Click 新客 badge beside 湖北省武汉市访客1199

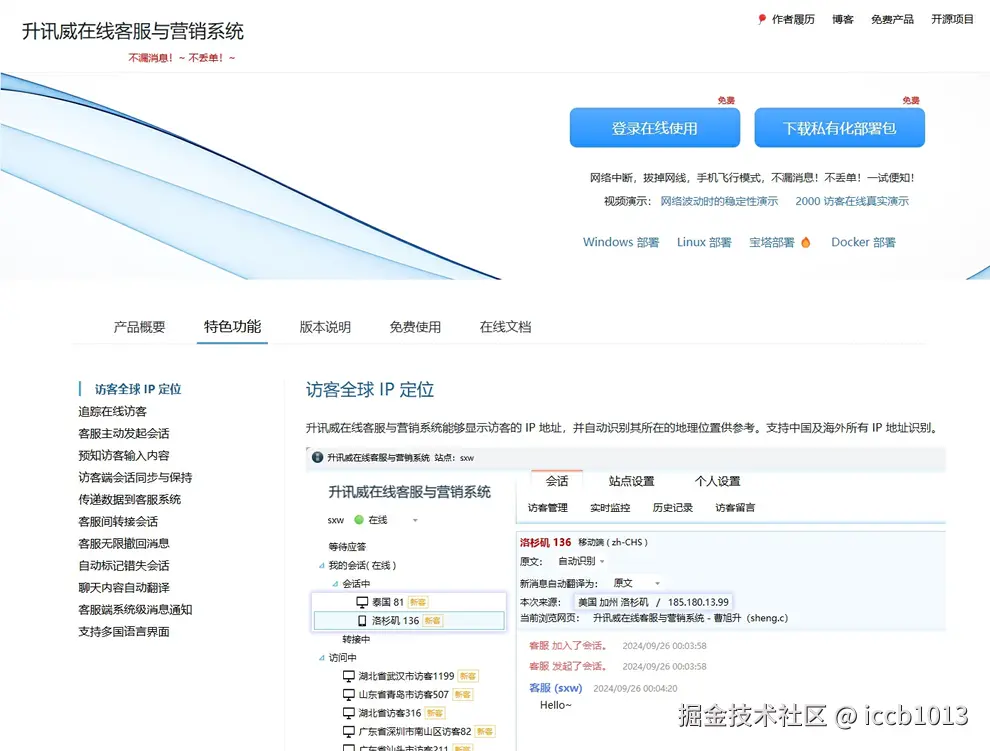point(468,676)
